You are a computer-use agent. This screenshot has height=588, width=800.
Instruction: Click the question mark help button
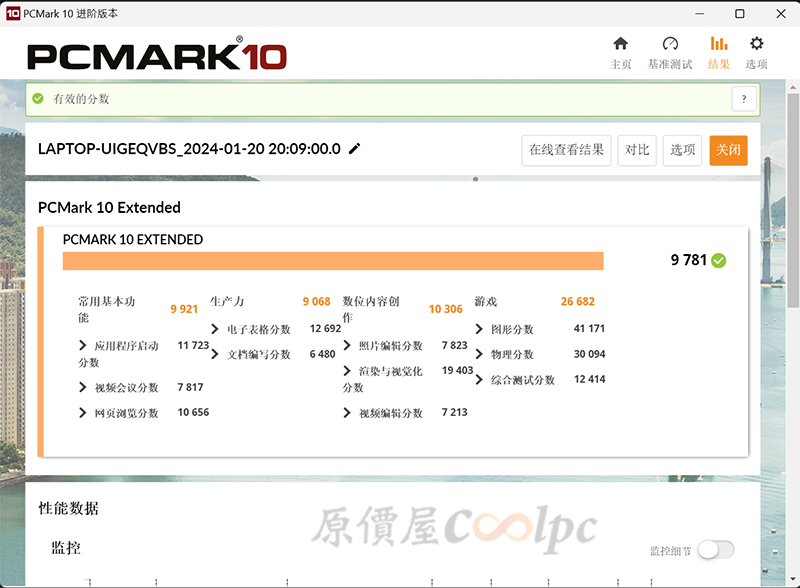pos(743,99)
